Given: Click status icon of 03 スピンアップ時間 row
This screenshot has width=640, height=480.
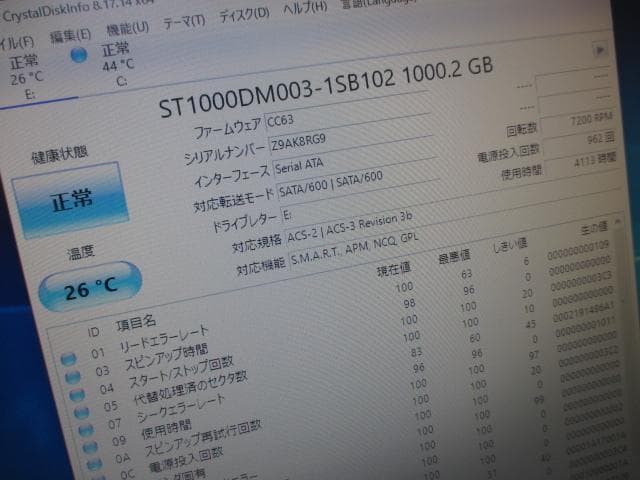Looking at the screenshot, I should coord(73,376).
